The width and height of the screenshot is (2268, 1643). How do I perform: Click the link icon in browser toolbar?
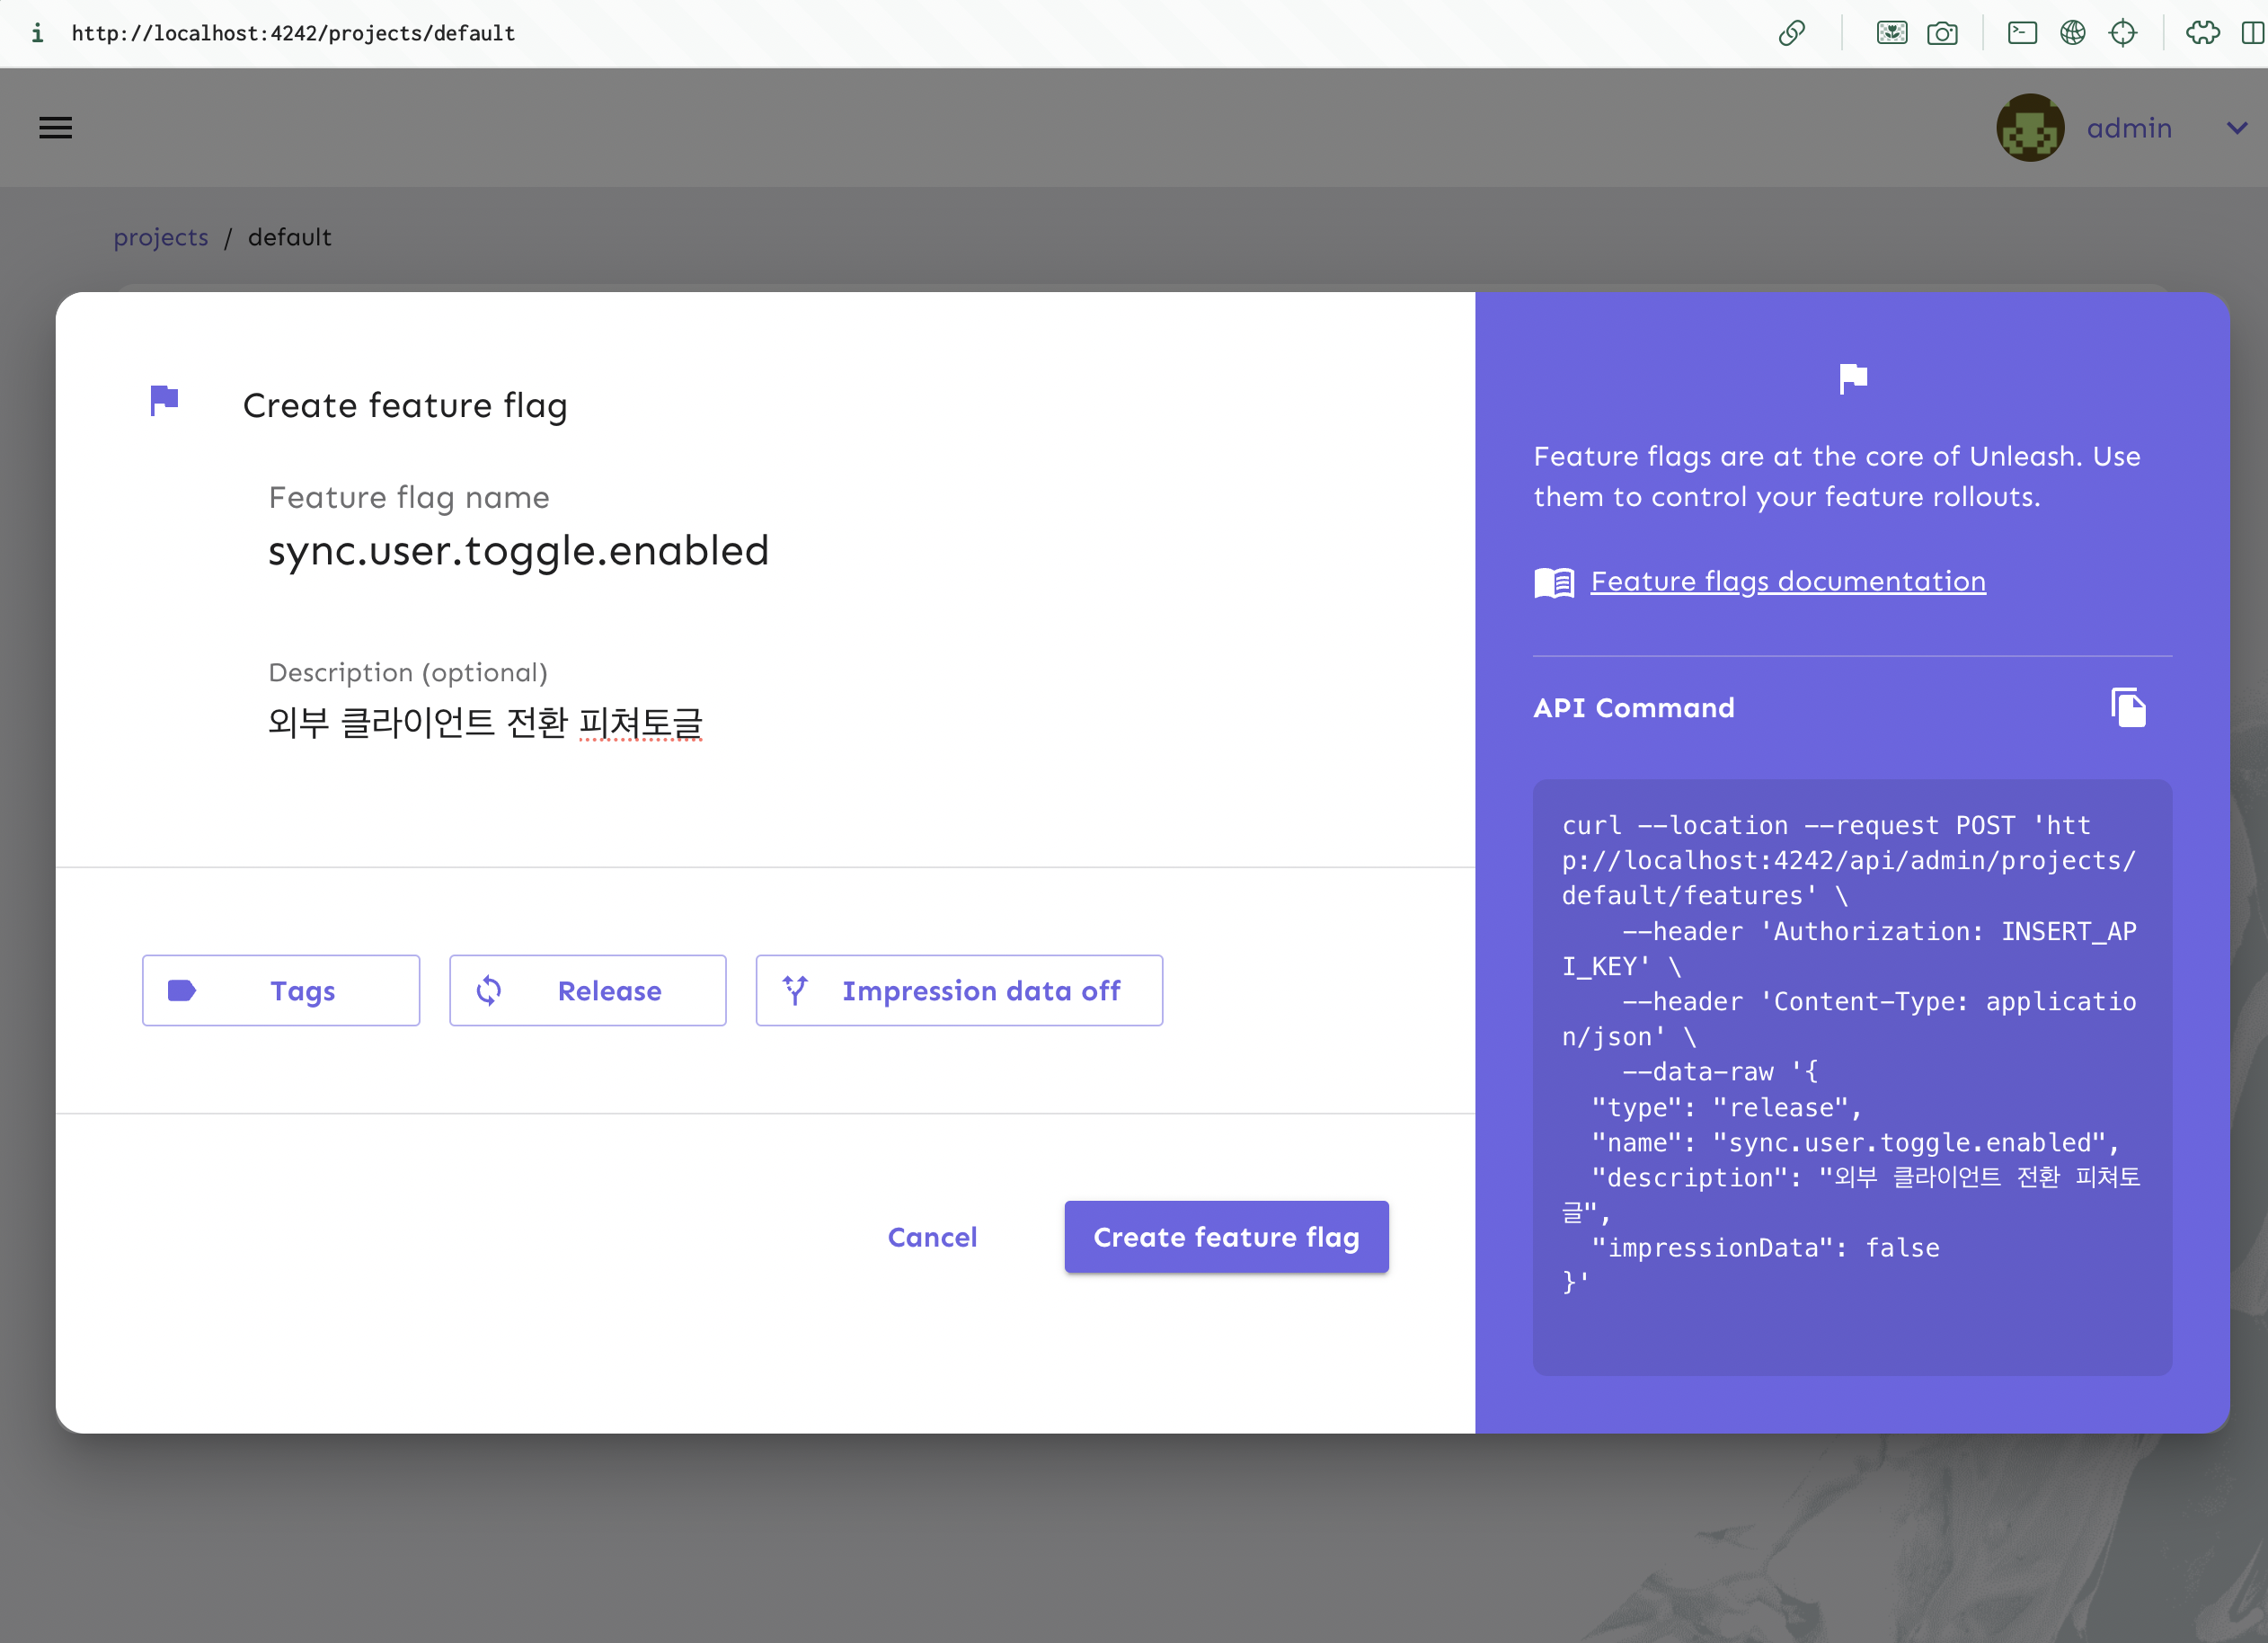pyautogui.click(x=1791, y=33)
